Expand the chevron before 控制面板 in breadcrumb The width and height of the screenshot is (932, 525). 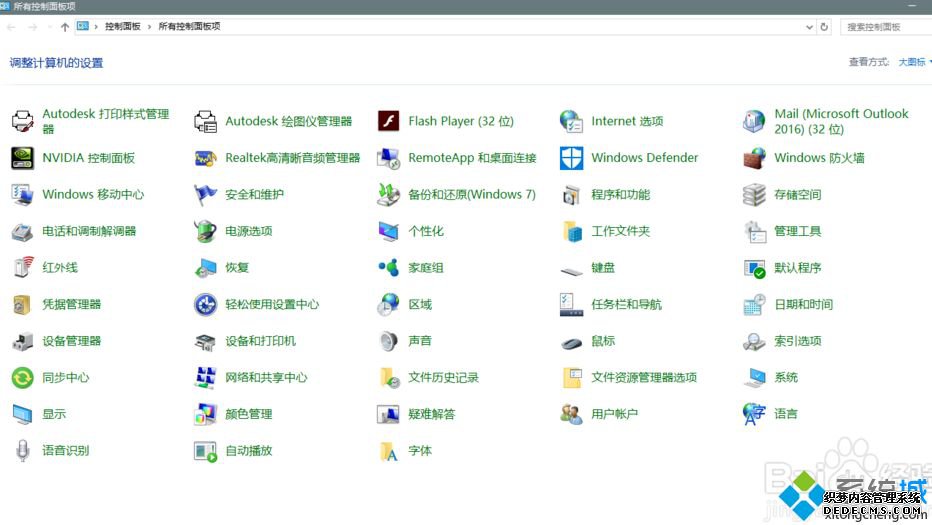pos(96,27)
